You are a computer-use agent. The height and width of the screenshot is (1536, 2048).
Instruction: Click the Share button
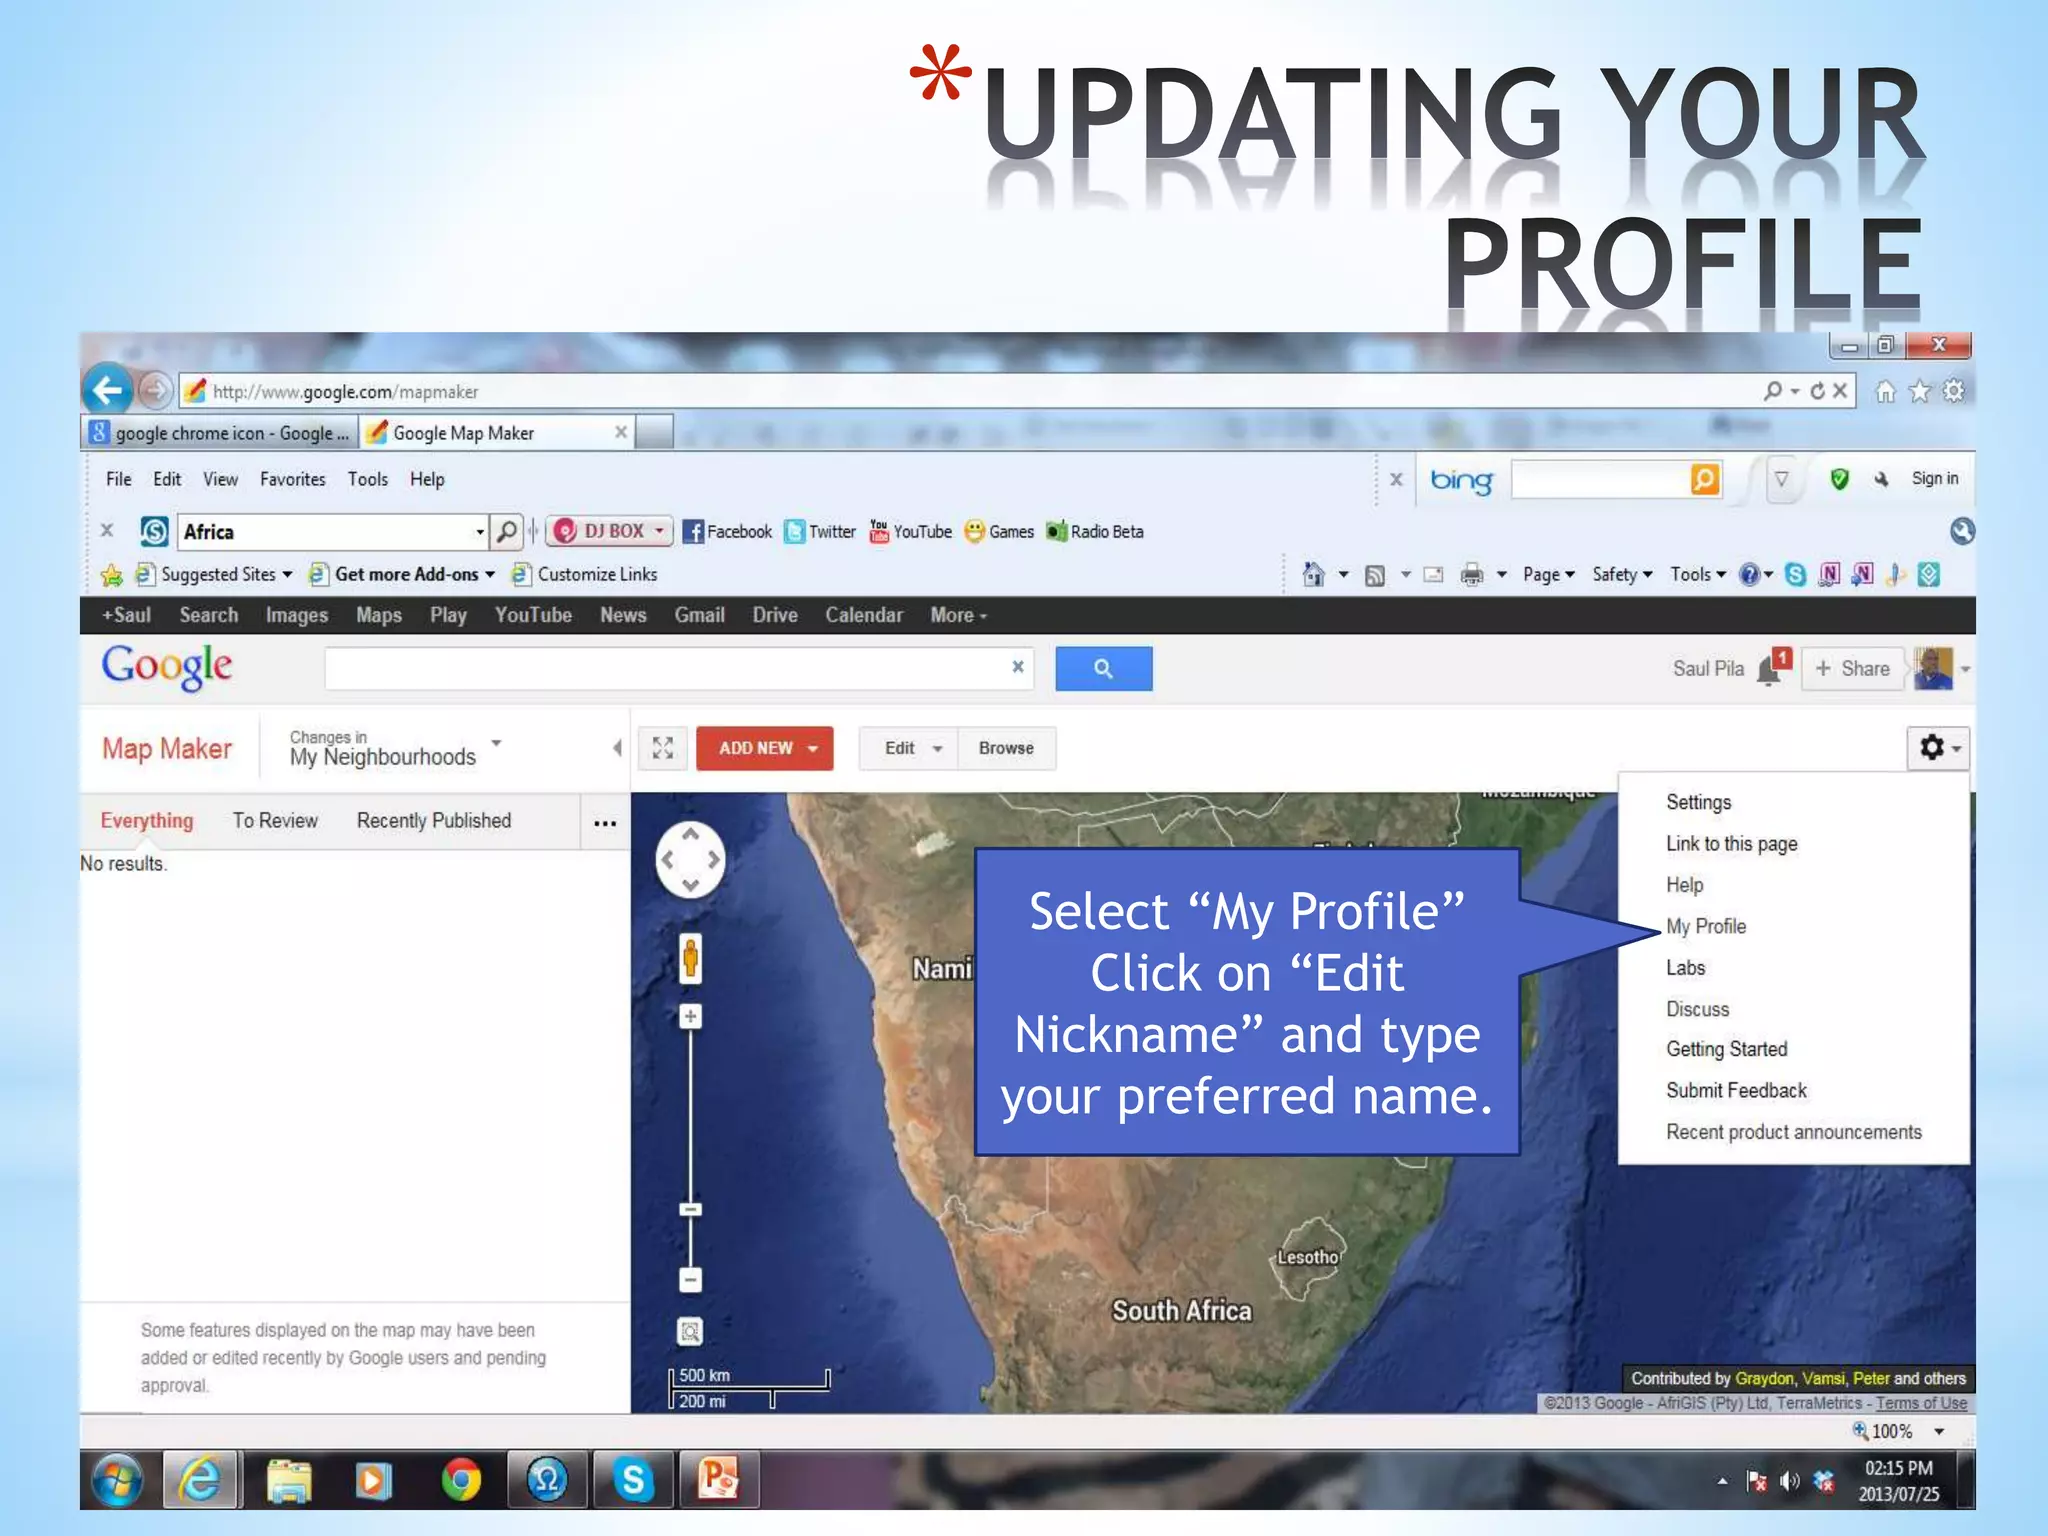point(1852,668)
